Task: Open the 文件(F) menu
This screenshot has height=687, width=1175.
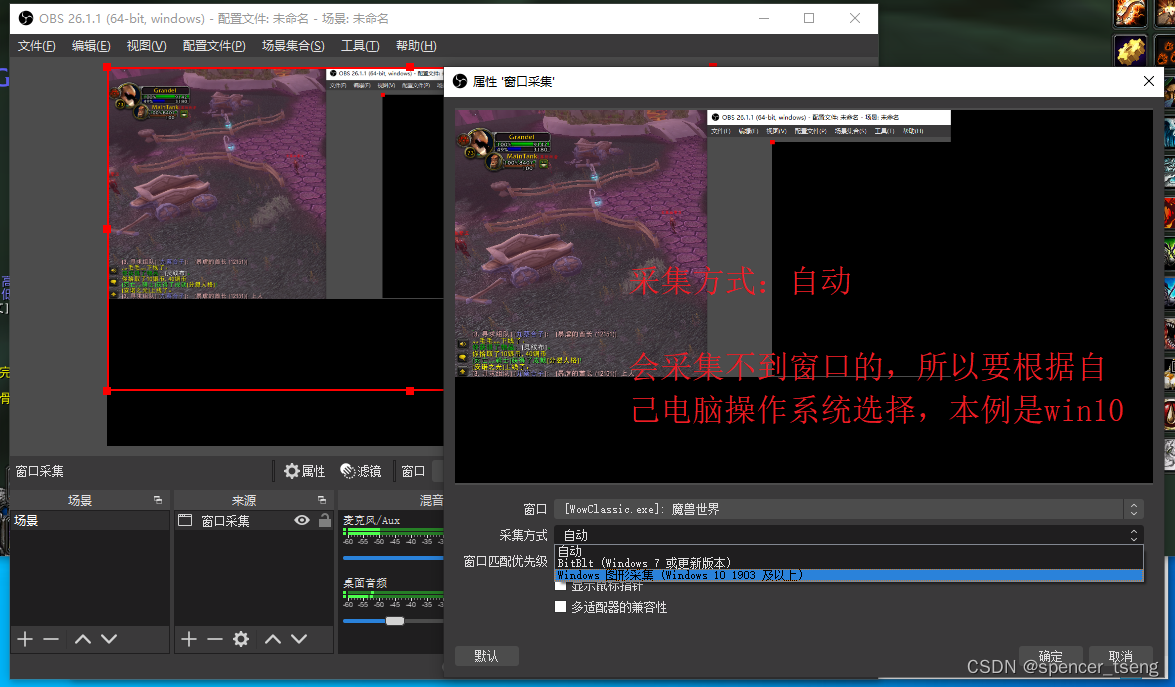Action: tap(37, 46)
